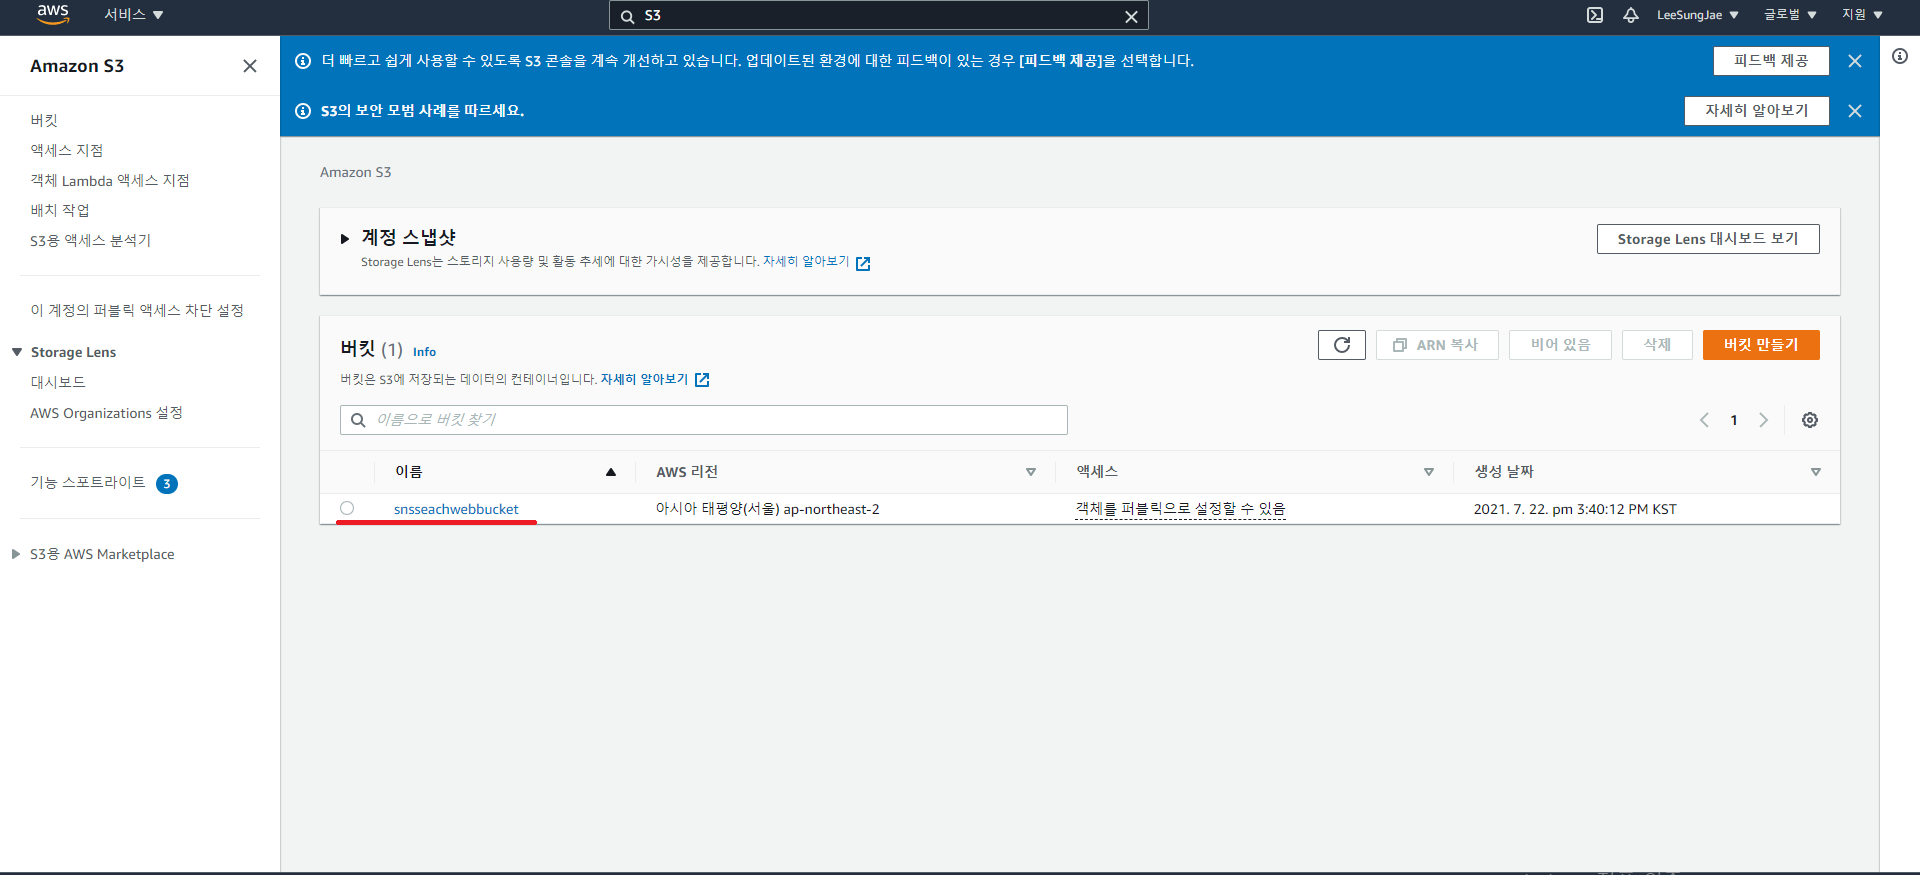Image resolution: width=1920 pixels, height=875 pixels.
Task: Open the LeeSungJae account dropdown
Action: pyautogui.click(x=1697, y=15)
